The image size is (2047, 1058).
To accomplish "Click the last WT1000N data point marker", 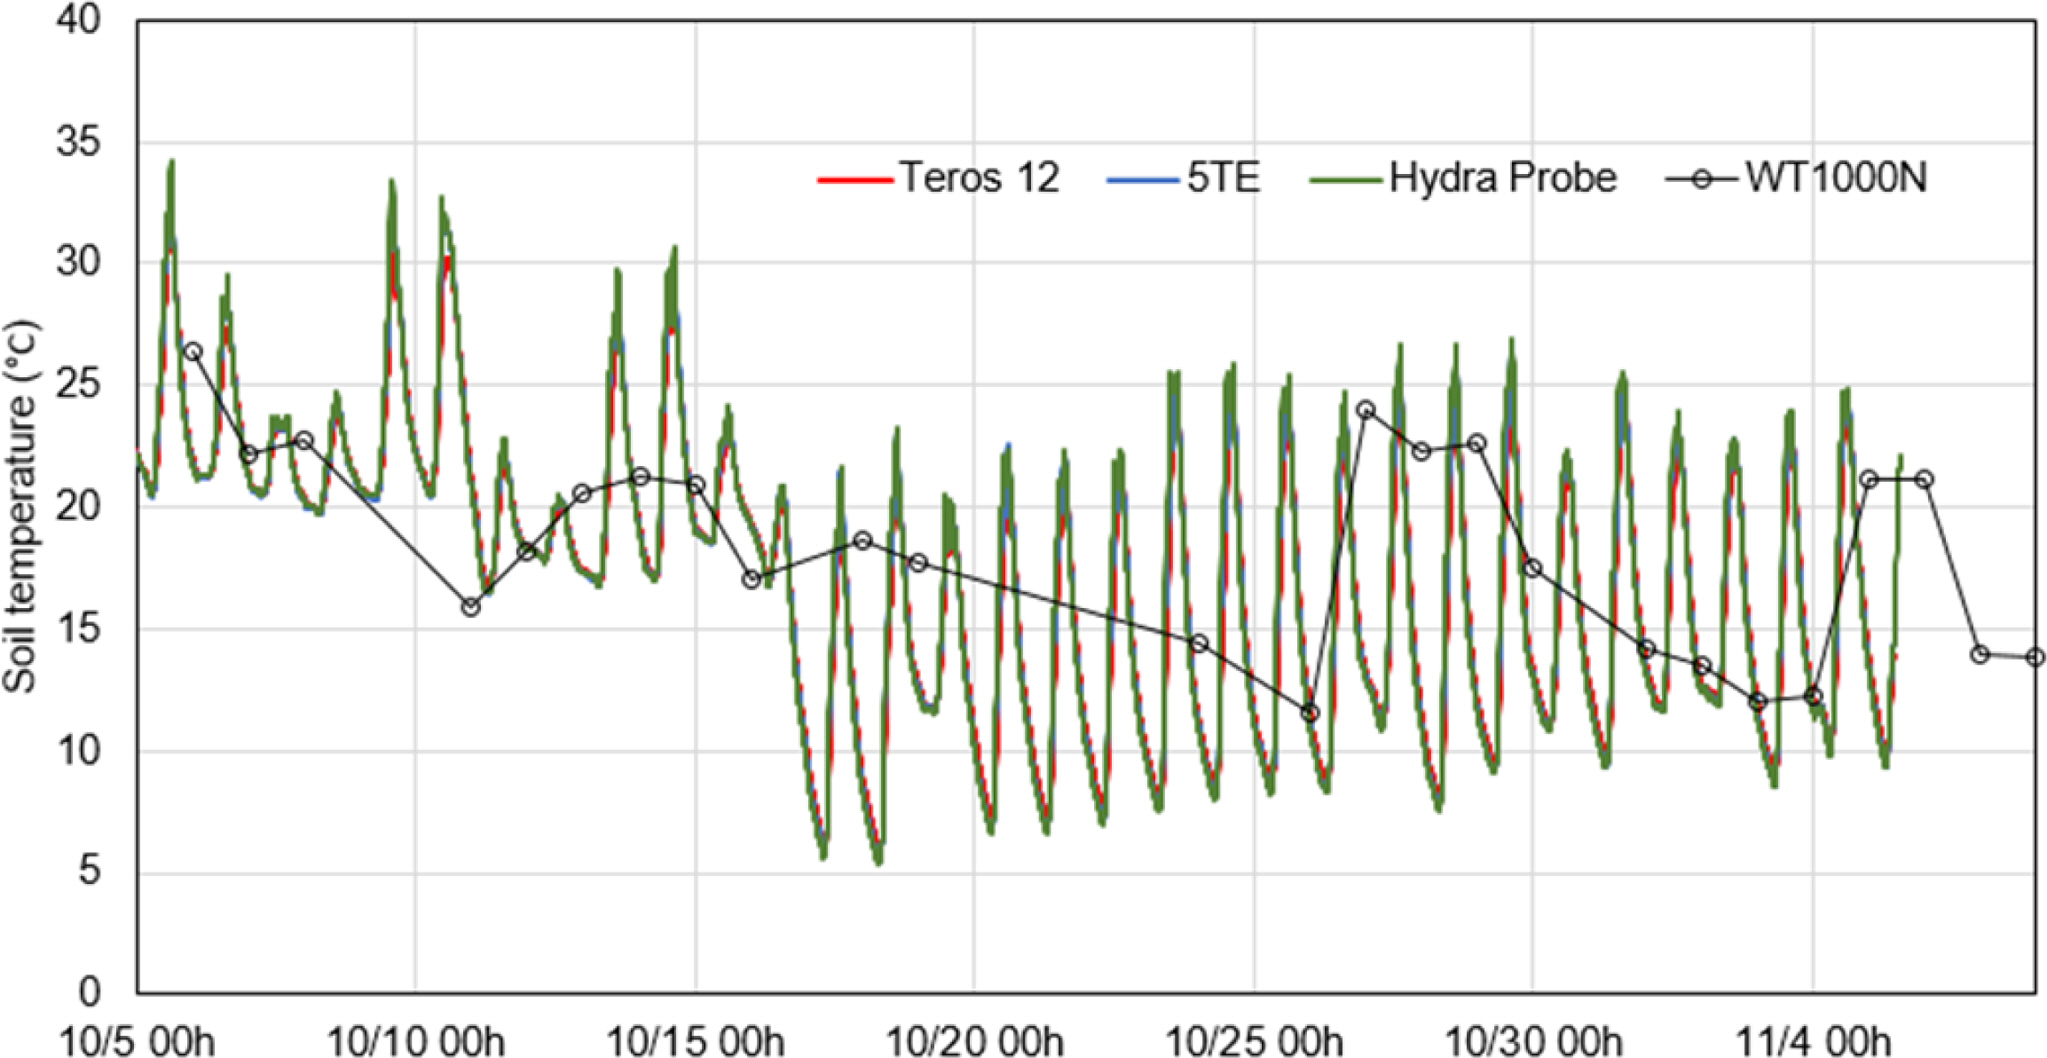I will click(2035, 657).
